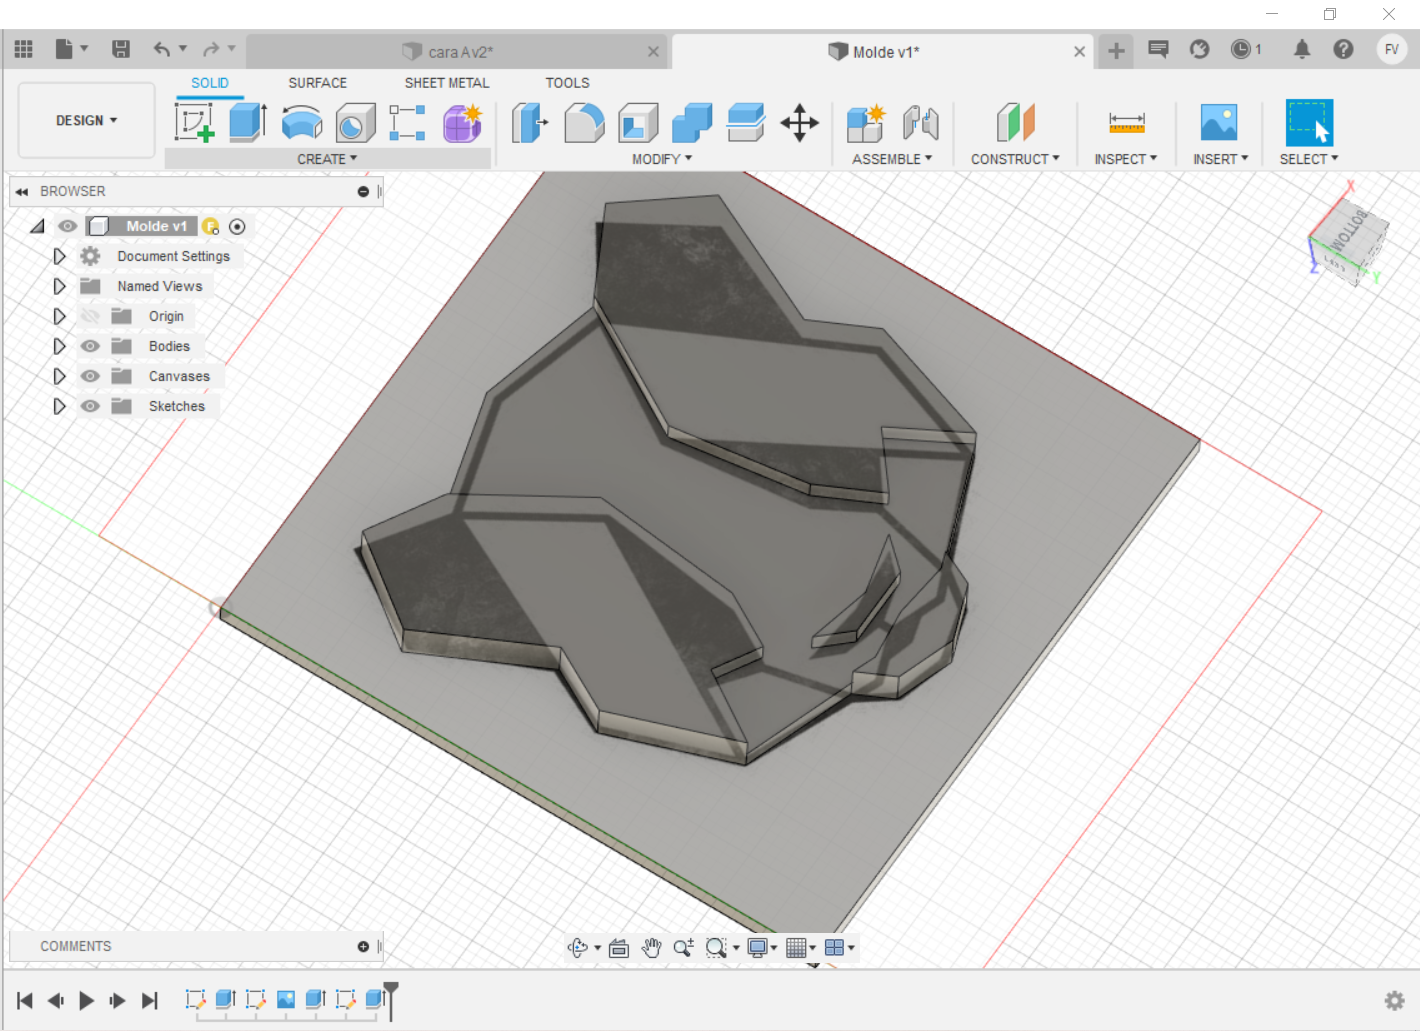Select the Orbit tool

[580, 947]
